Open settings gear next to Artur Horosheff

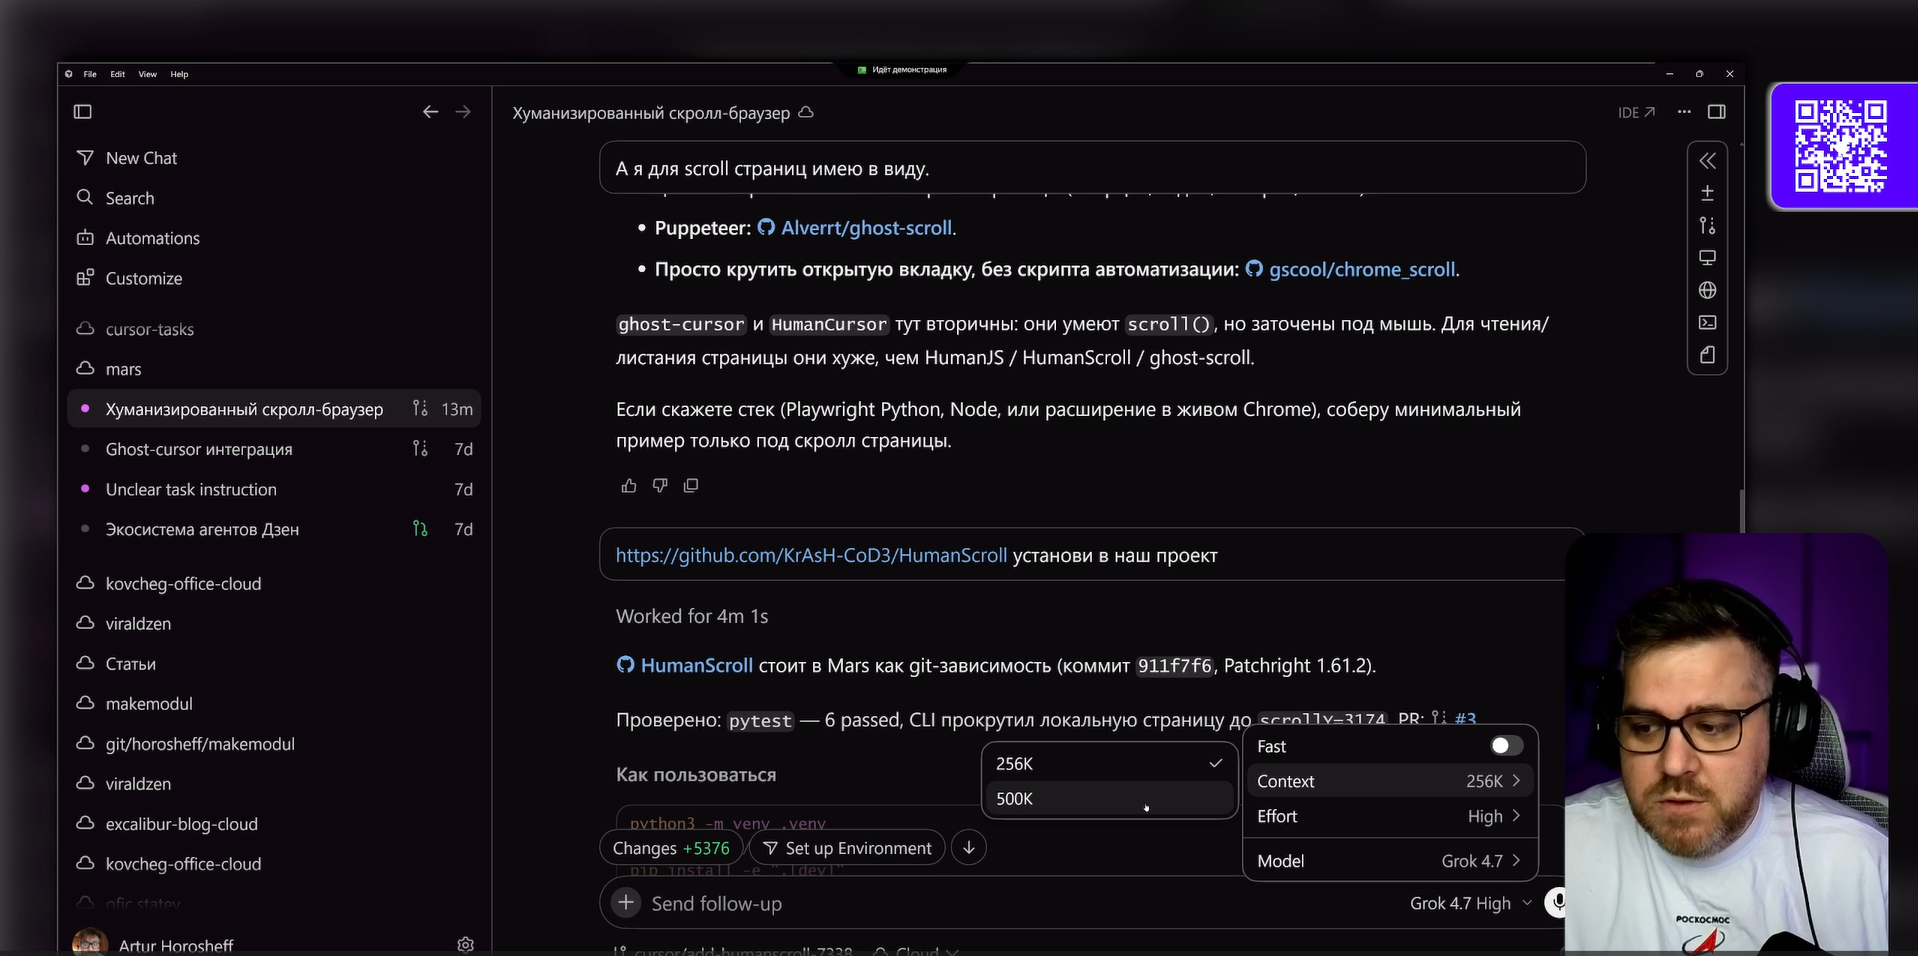465,945
